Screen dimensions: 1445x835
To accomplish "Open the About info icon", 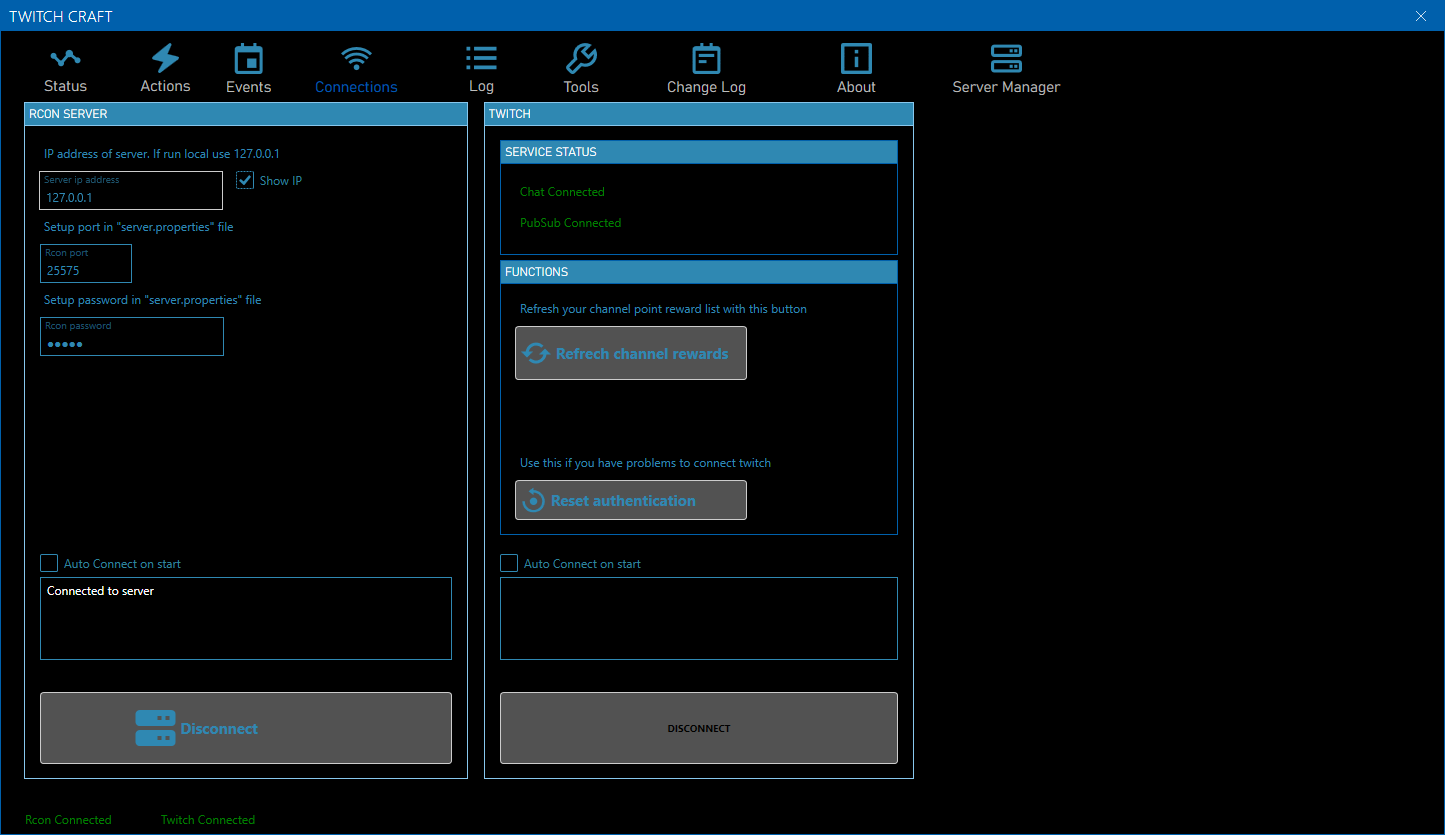I will tap(856, 59).
